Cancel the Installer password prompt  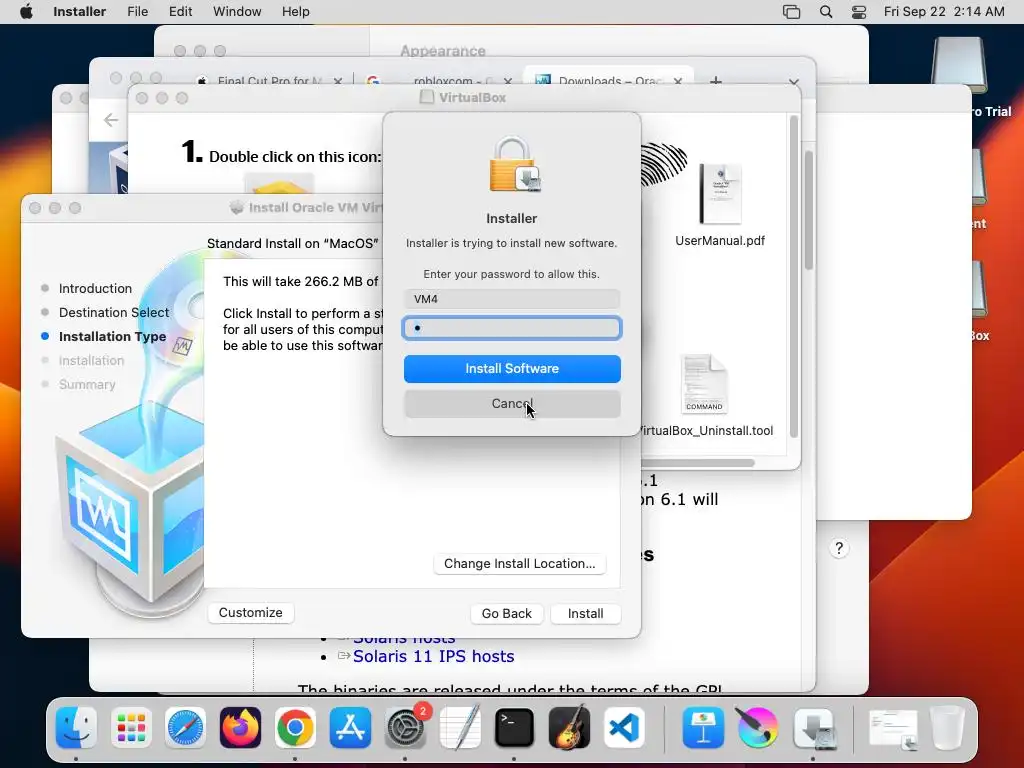point(512,404)
